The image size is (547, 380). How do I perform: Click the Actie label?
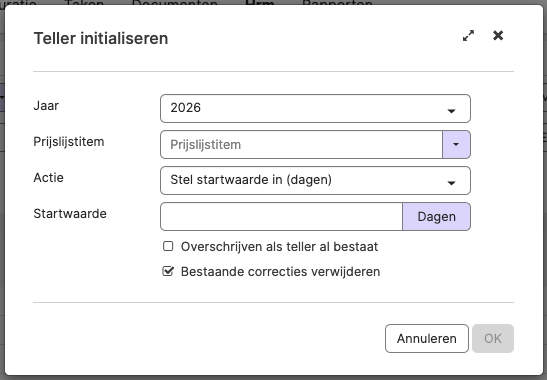tap(48, 177)
